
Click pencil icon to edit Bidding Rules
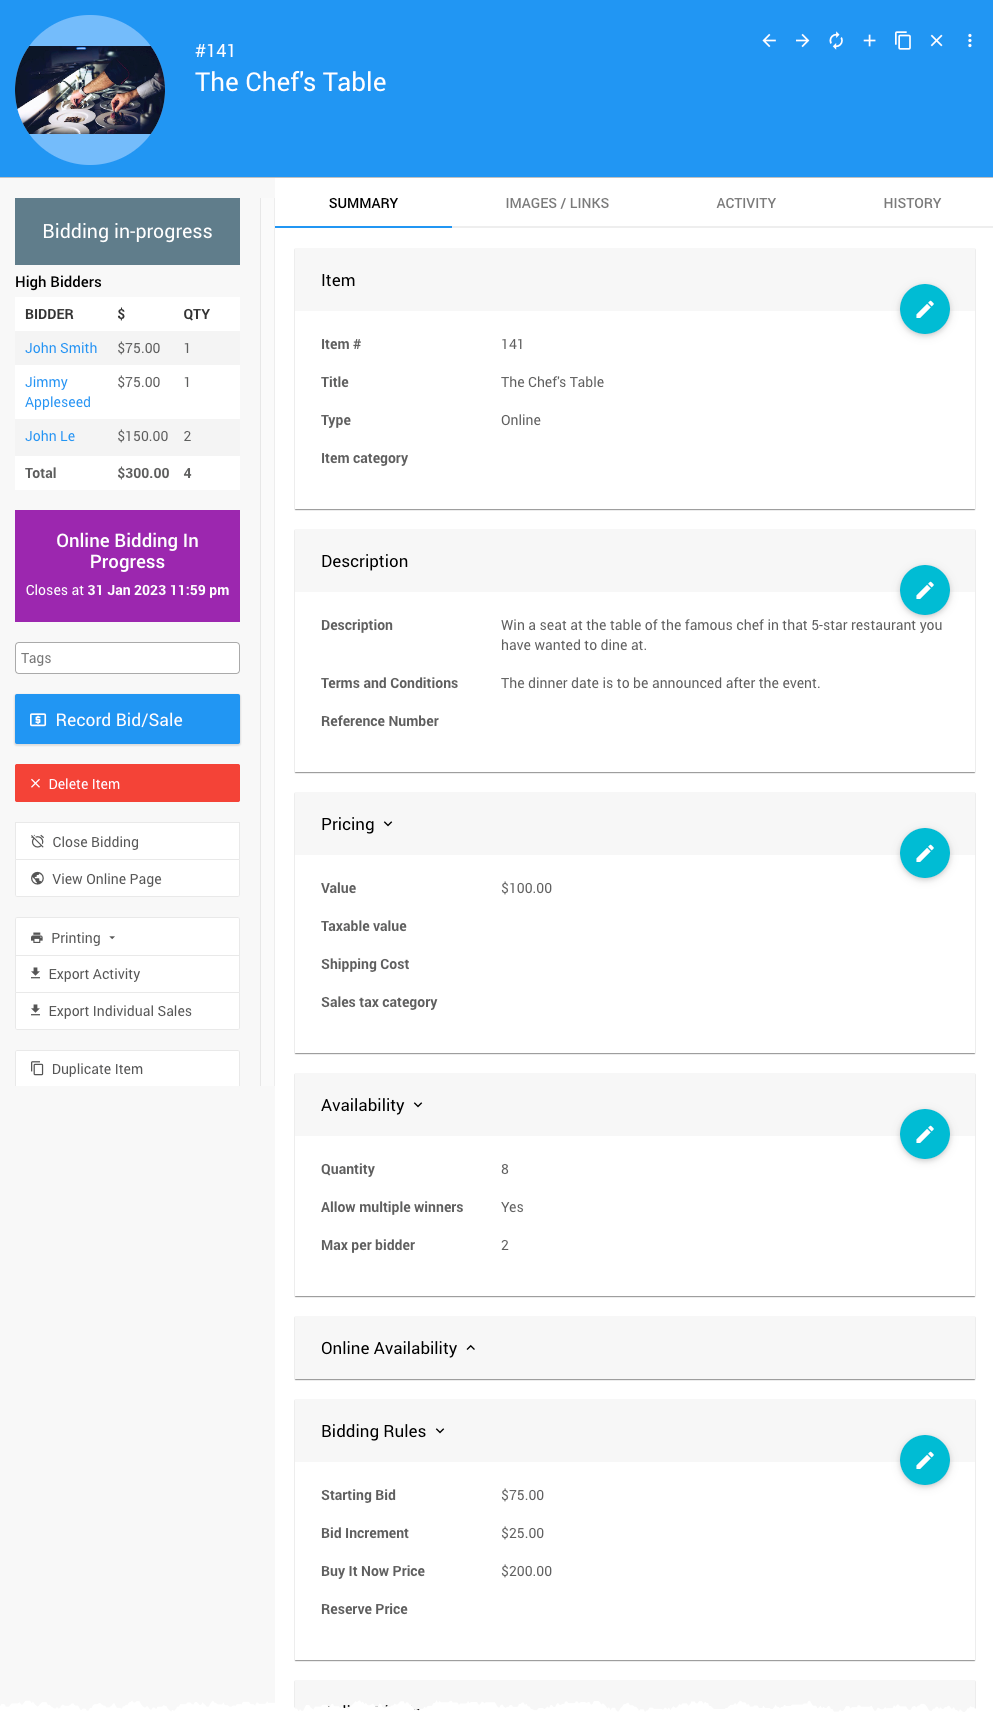click(x=924, y=1461)
